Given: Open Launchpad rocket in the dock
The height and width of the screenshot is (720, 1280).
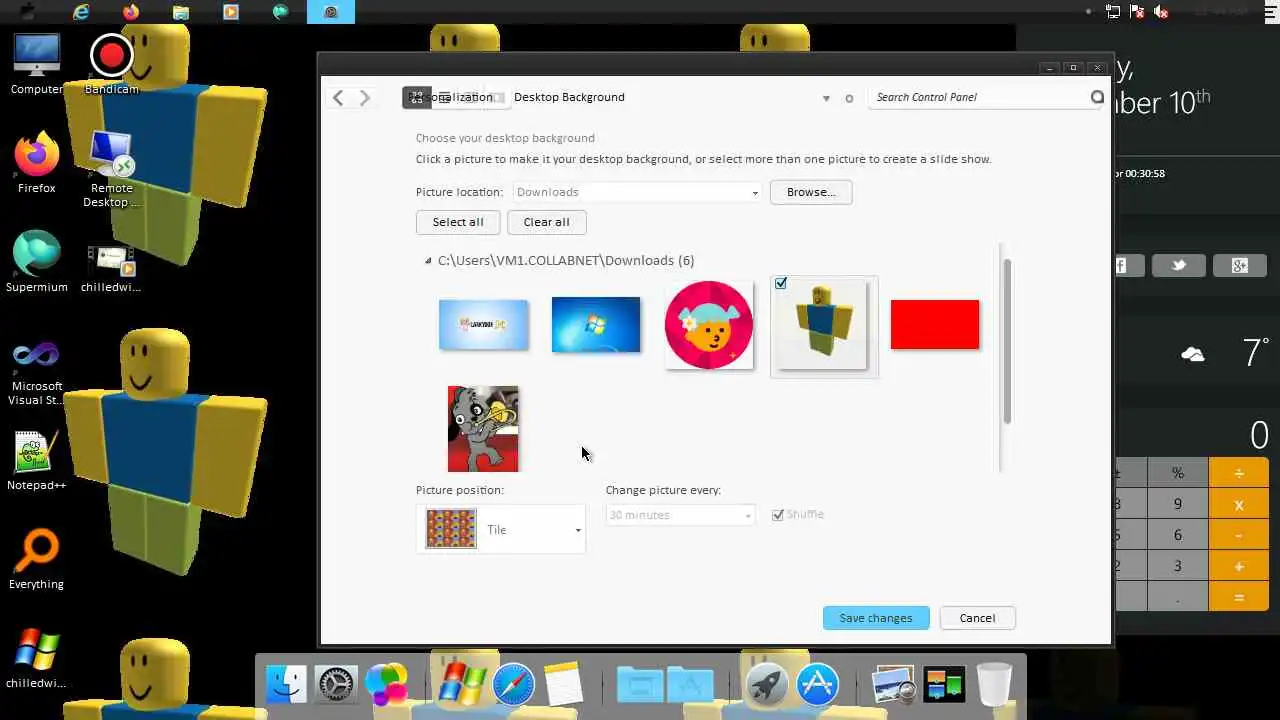Looking at the screenshot, I should (x=767, y=685).
